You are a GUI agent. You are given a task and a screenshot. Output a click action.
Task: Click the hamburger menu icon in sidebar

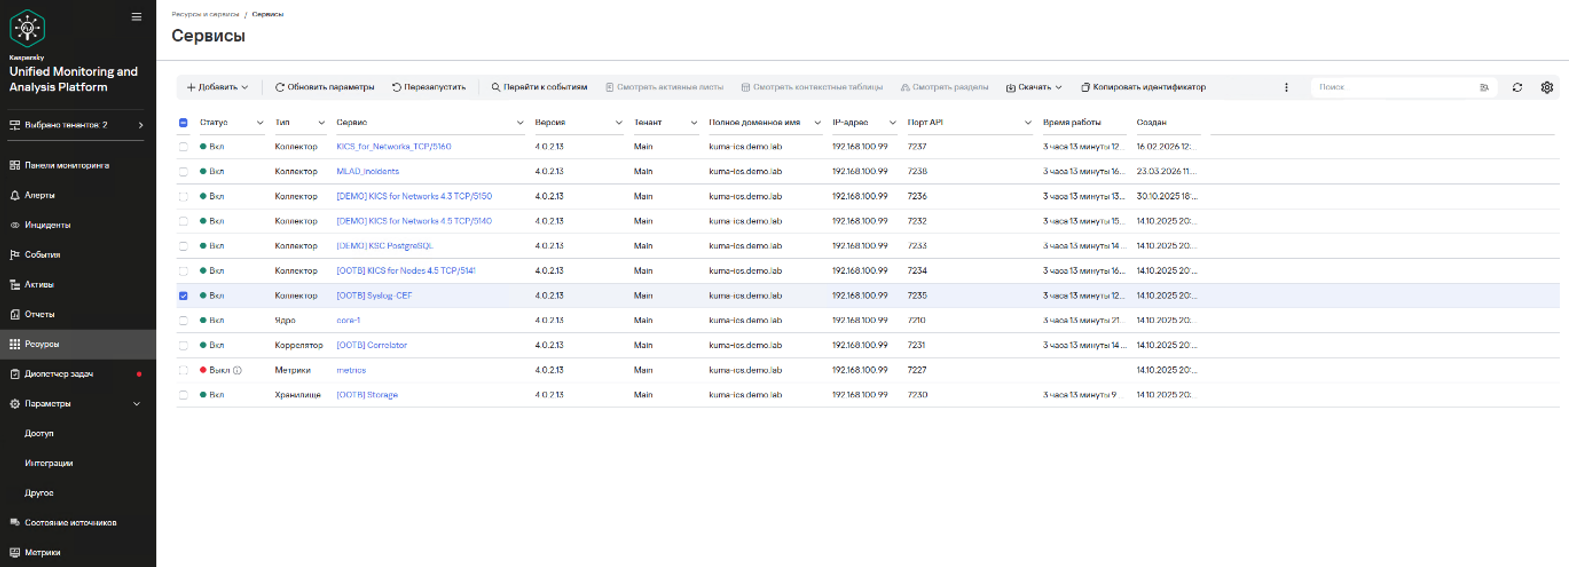coord(136,17)
